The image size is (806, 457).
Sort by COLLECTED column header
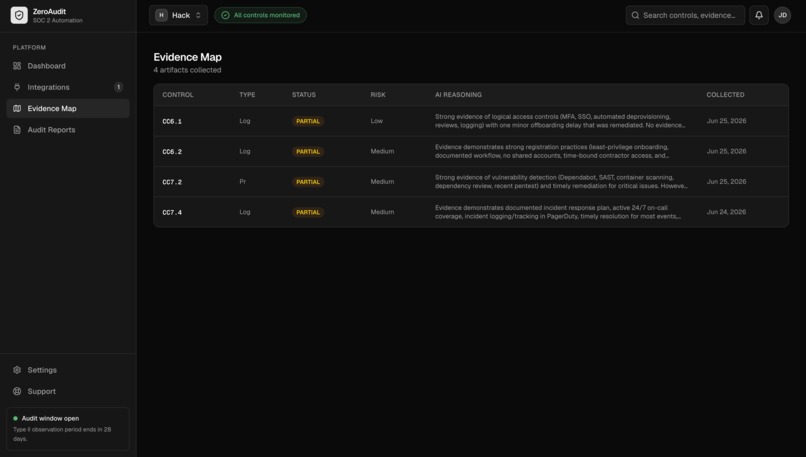click(x=725, y=95)
